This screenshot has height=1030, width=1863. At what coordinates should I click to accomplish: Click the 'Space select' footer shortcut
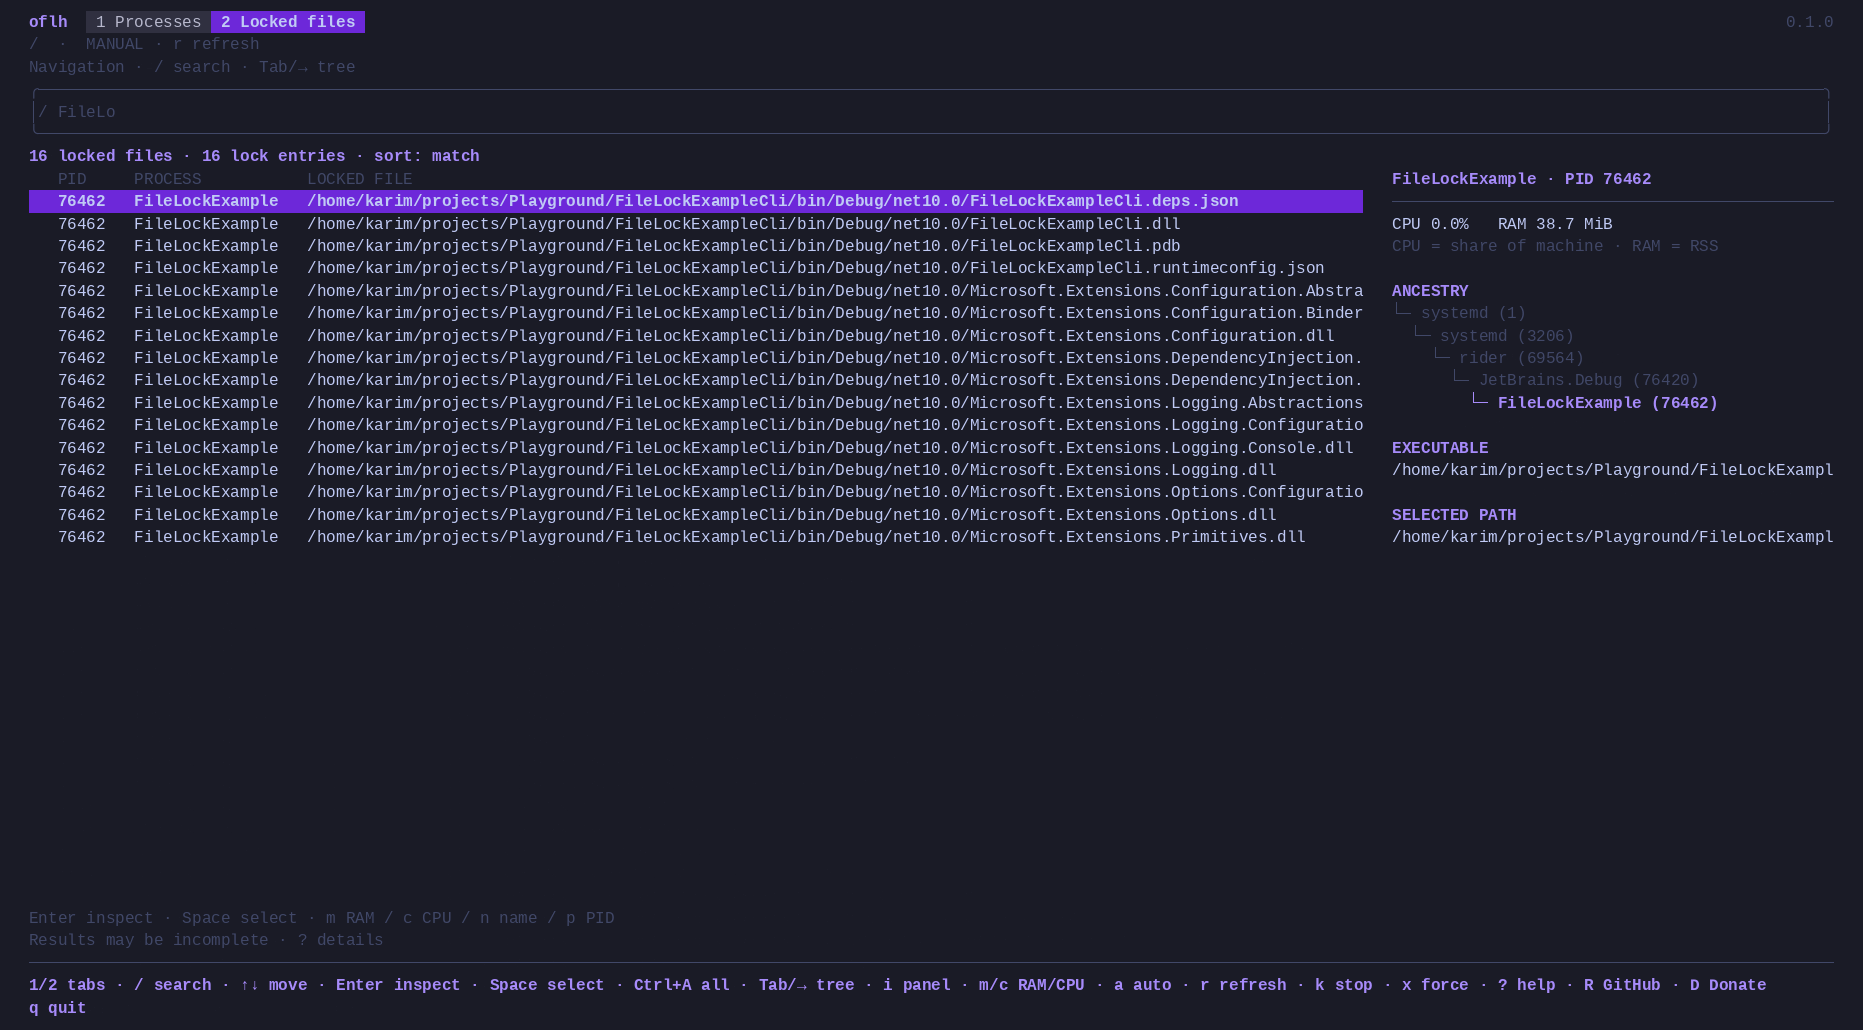coord(547,985)
